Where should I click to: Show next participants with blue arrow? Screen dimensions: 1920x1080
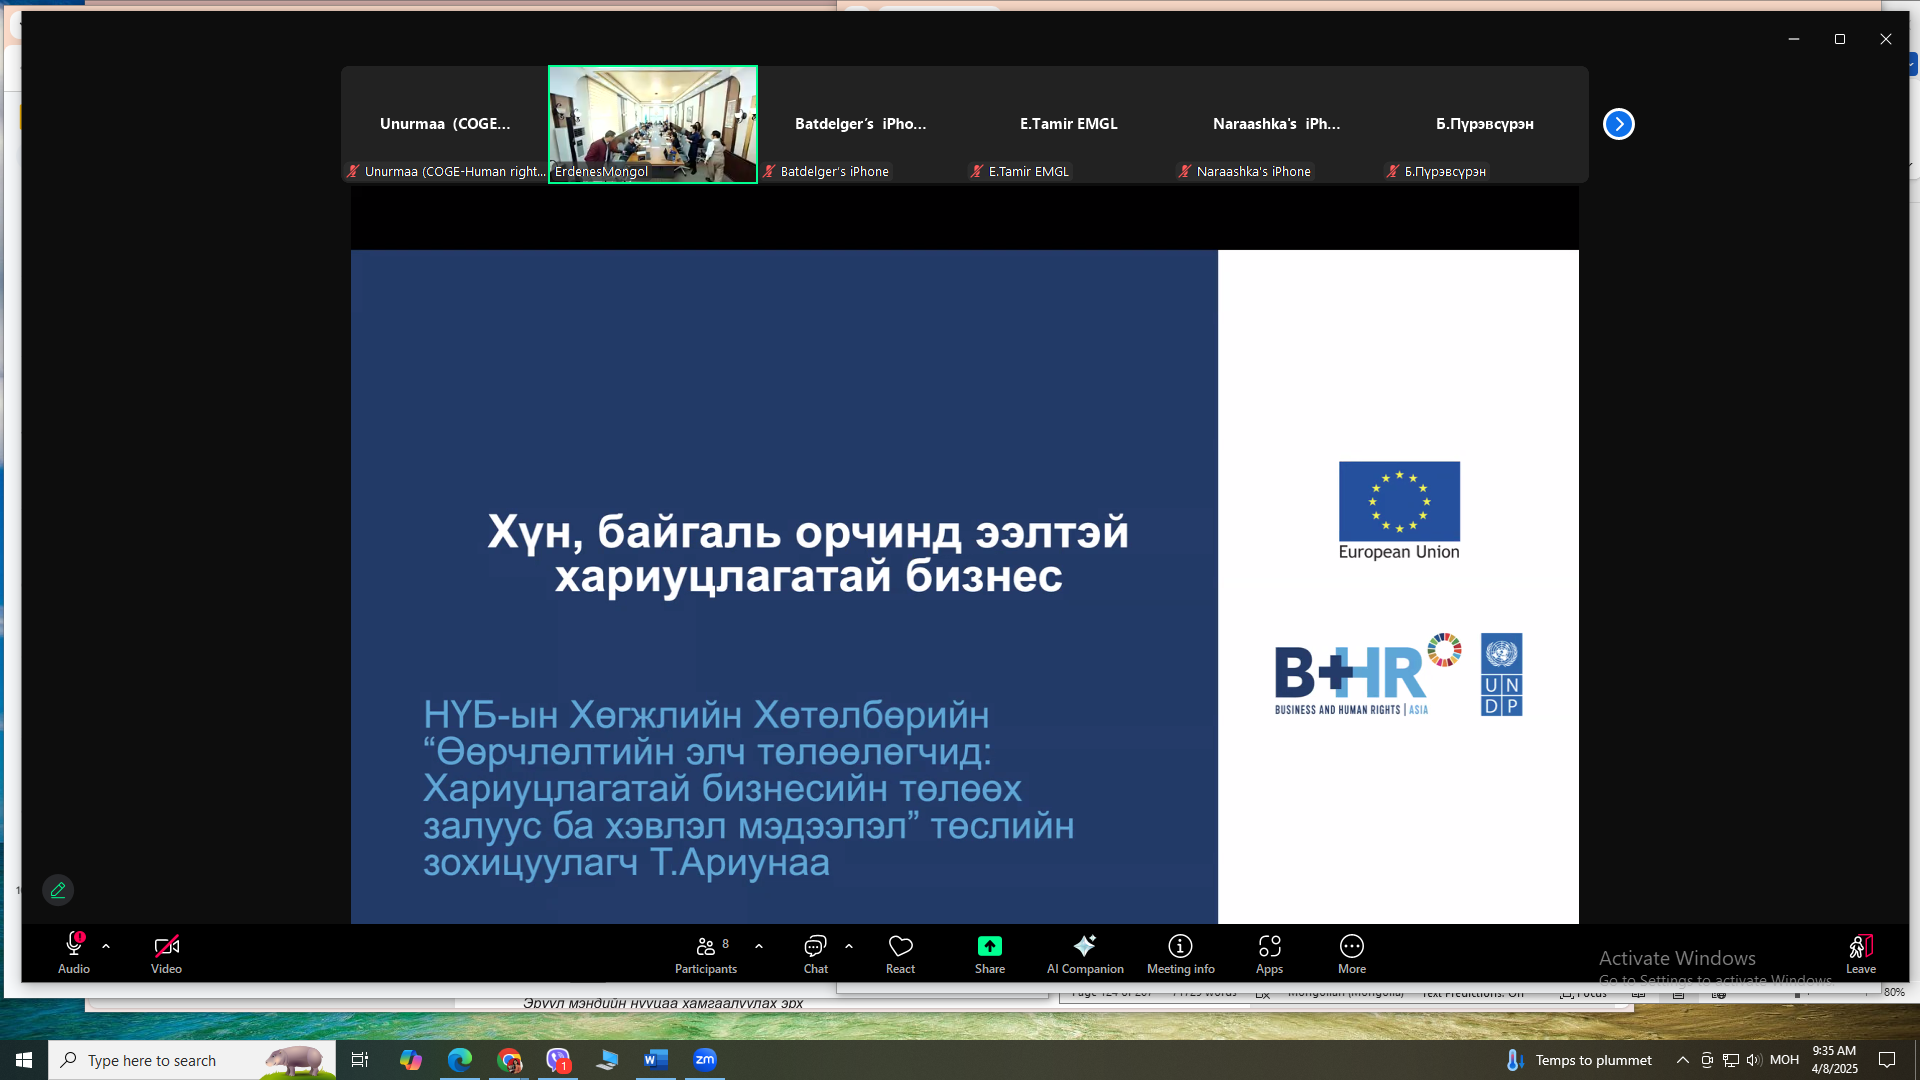[1618, 124]
